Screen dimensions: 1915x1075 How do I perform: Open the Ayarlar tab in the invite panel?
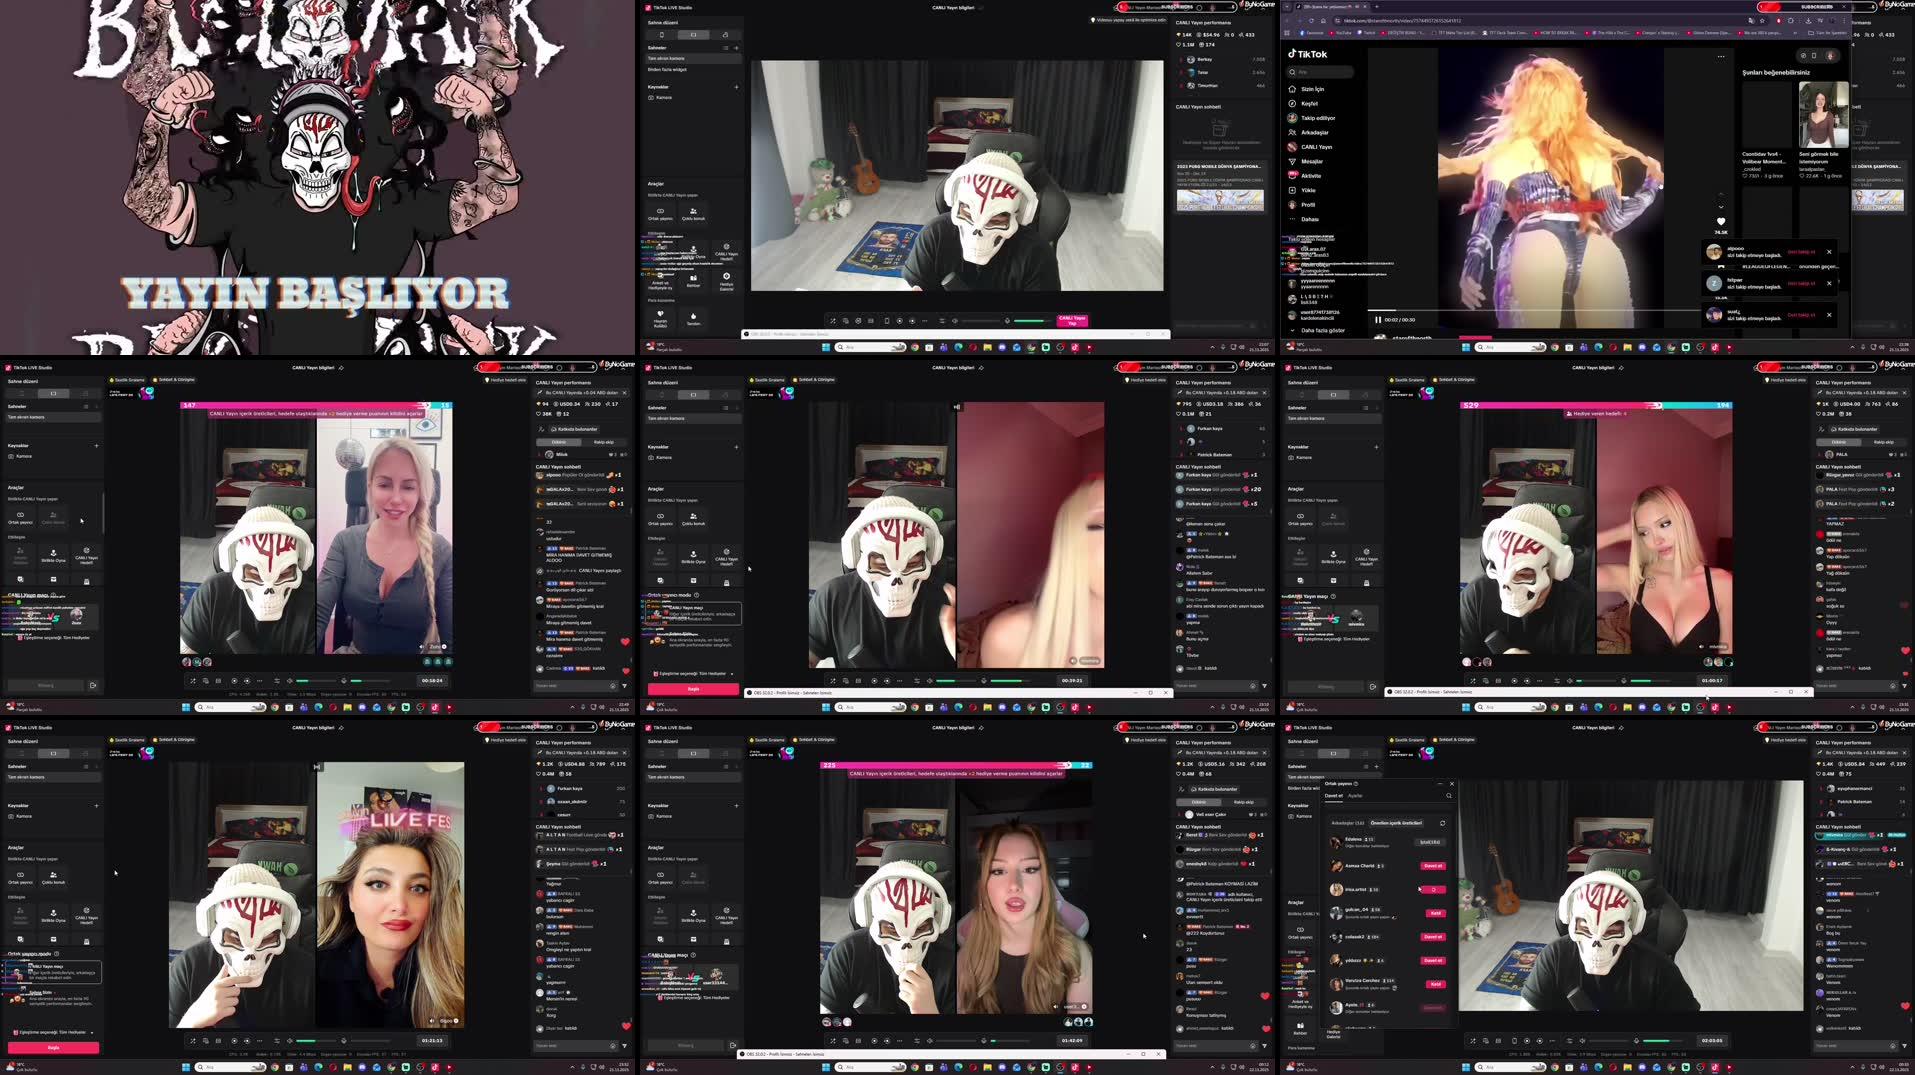click(x=1355, y=796)
